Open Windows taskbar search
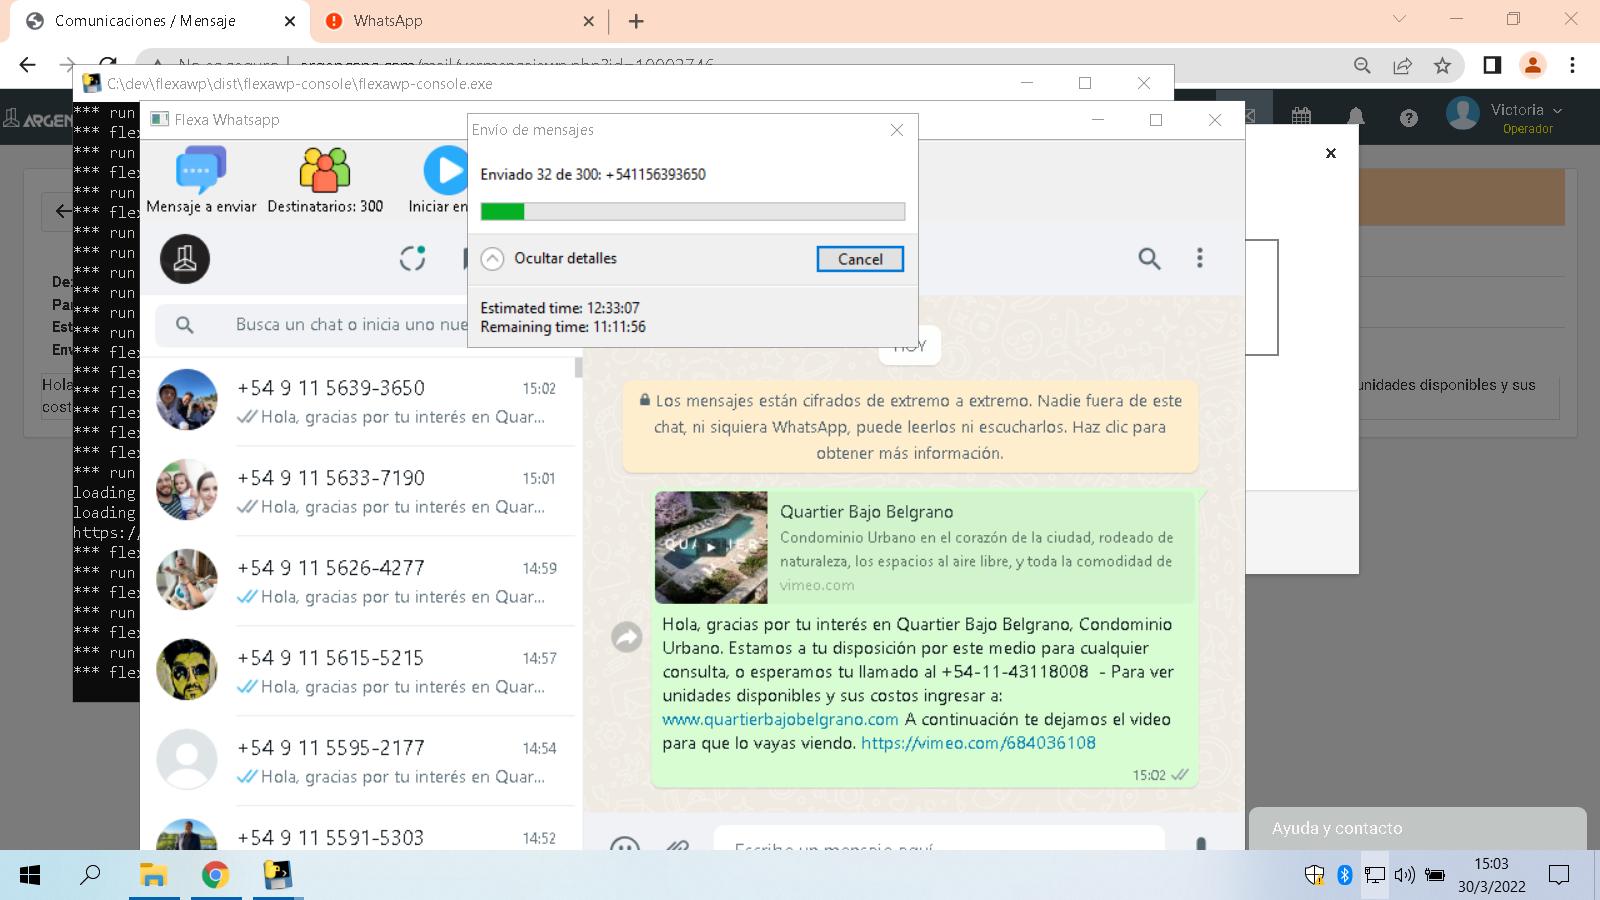Viewport: 1600px width, 900px height. point(90,875)
